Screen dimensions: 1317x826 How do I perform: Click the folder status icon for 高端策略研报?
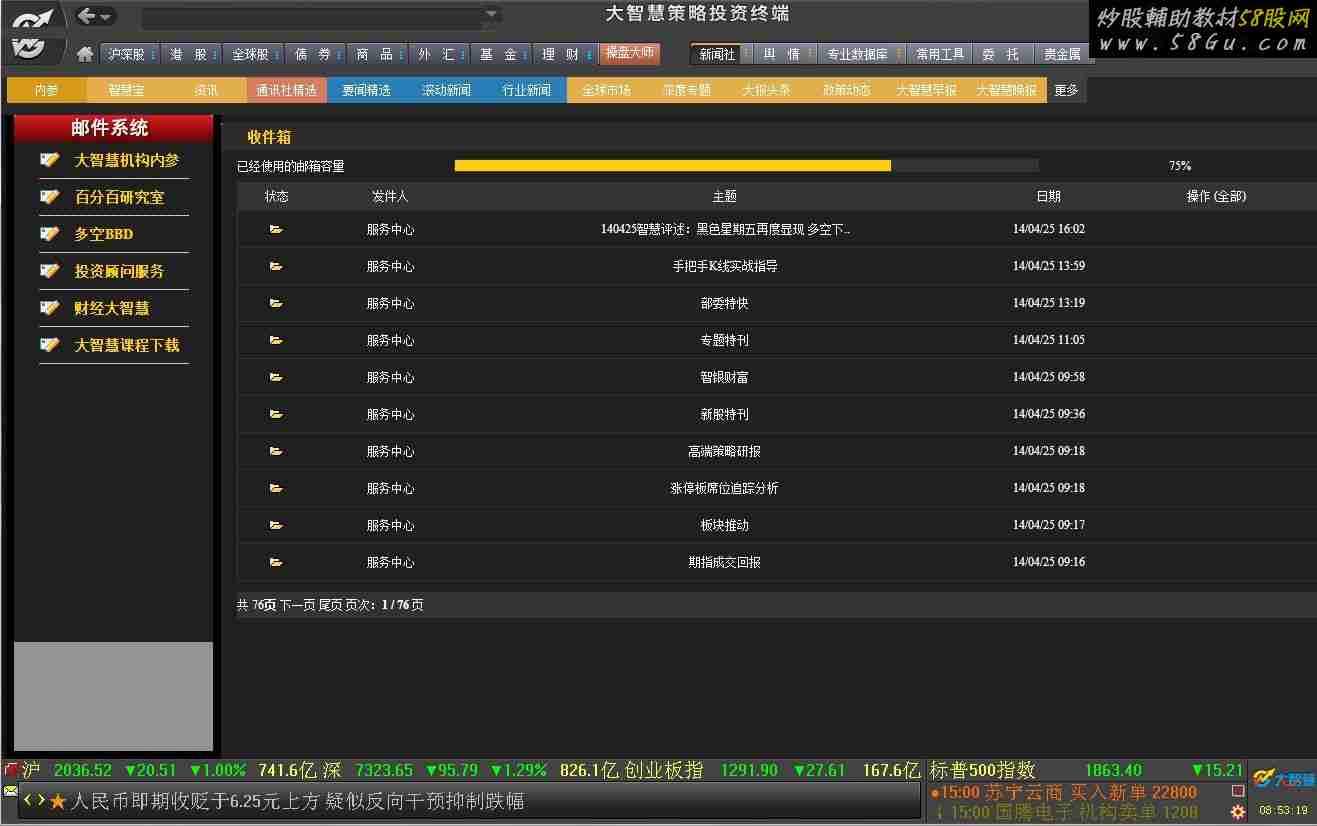tap(276, 452)
